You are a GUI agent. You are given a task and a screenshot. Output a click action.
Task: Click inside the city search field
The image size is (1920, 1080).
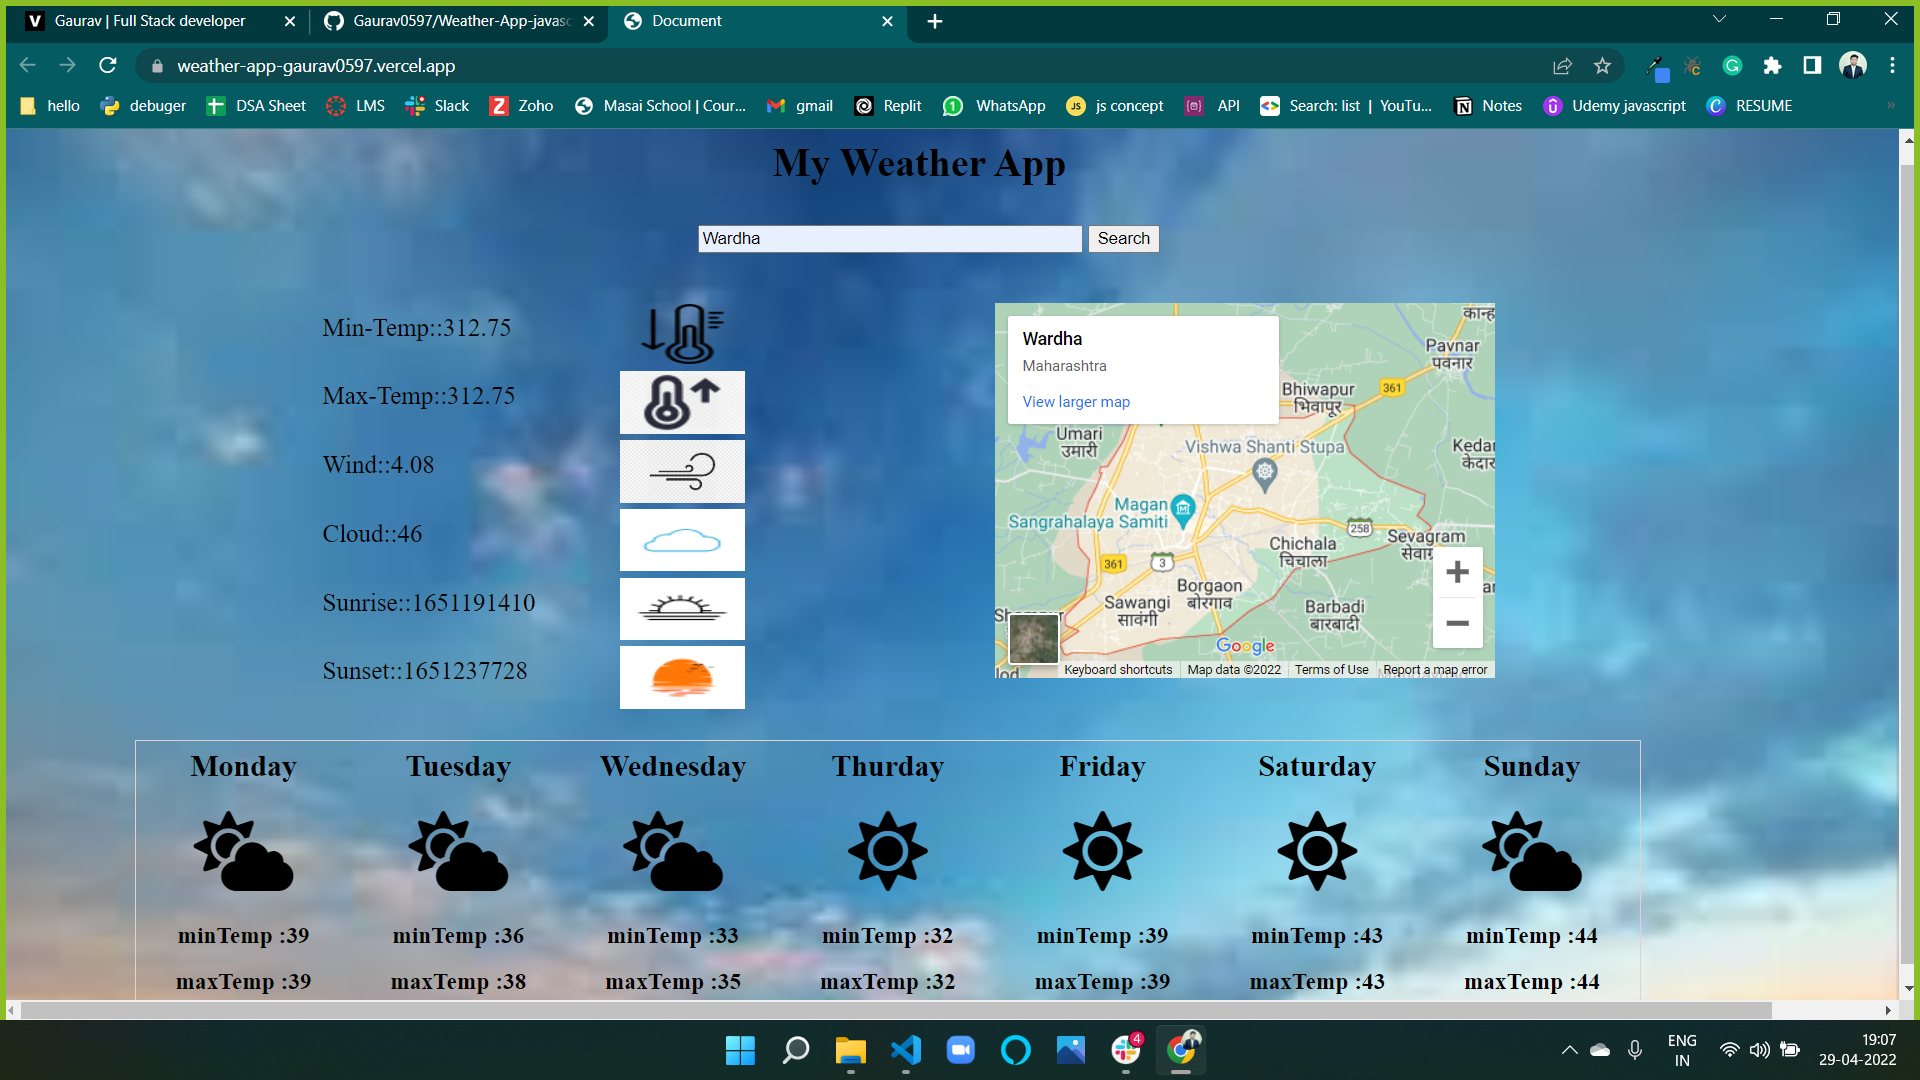point(889,239)
